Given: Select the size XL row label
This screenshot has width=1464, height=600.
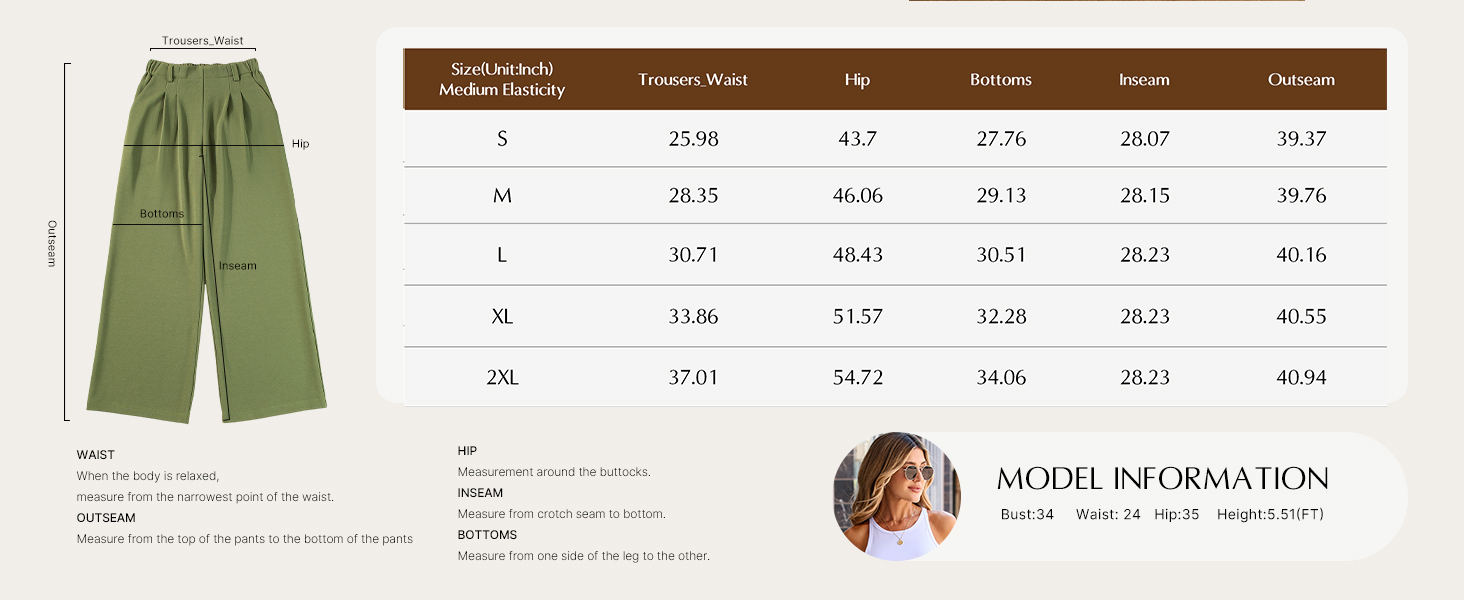Looking at the screenshot, I should 502,317.
